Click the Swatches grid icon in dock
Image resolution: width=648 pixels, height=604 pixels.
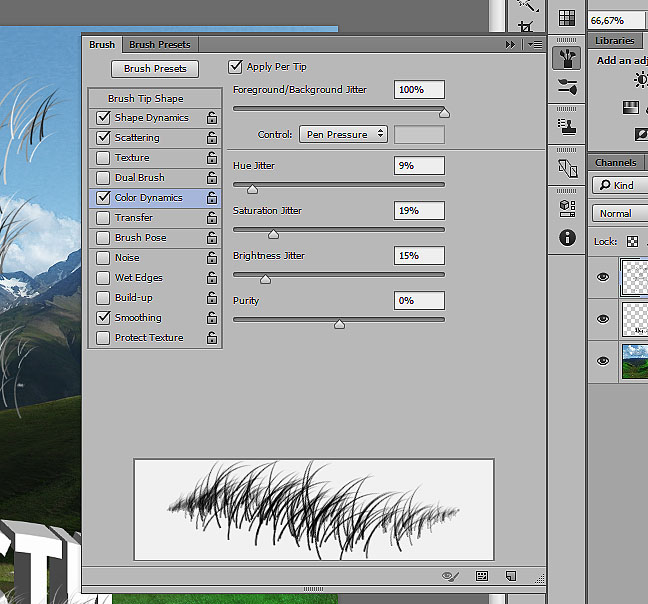pyautogui.click(x=567, y=18)
